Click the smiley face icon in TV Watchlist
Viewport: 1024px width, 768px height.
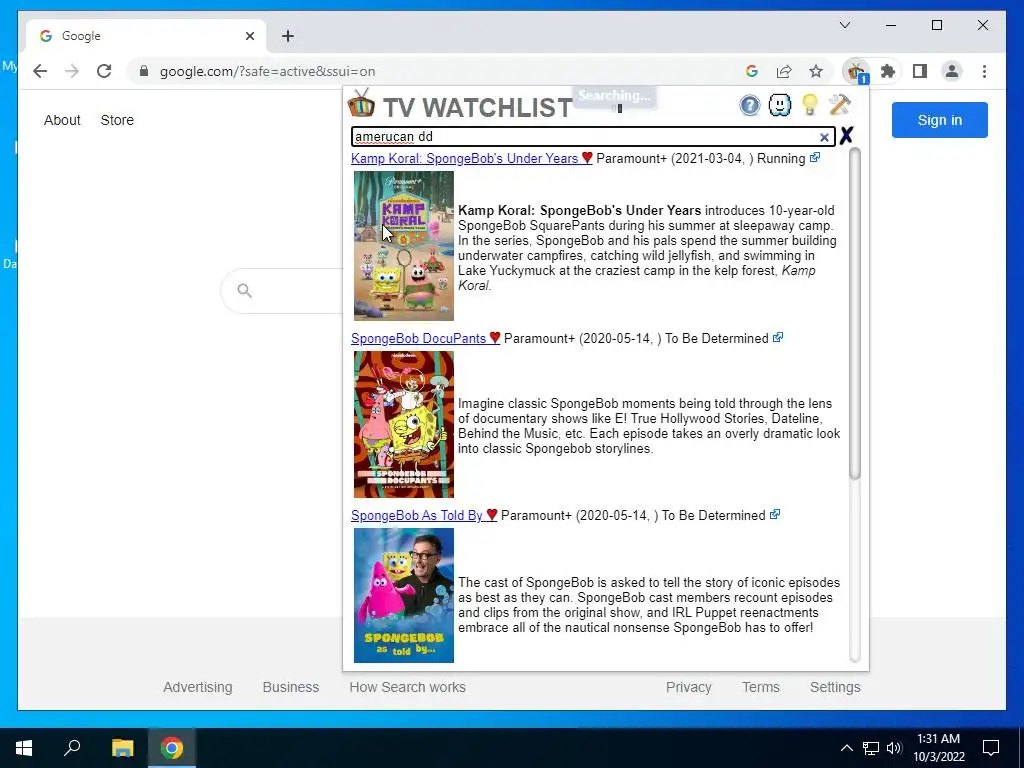pos(780,105)
